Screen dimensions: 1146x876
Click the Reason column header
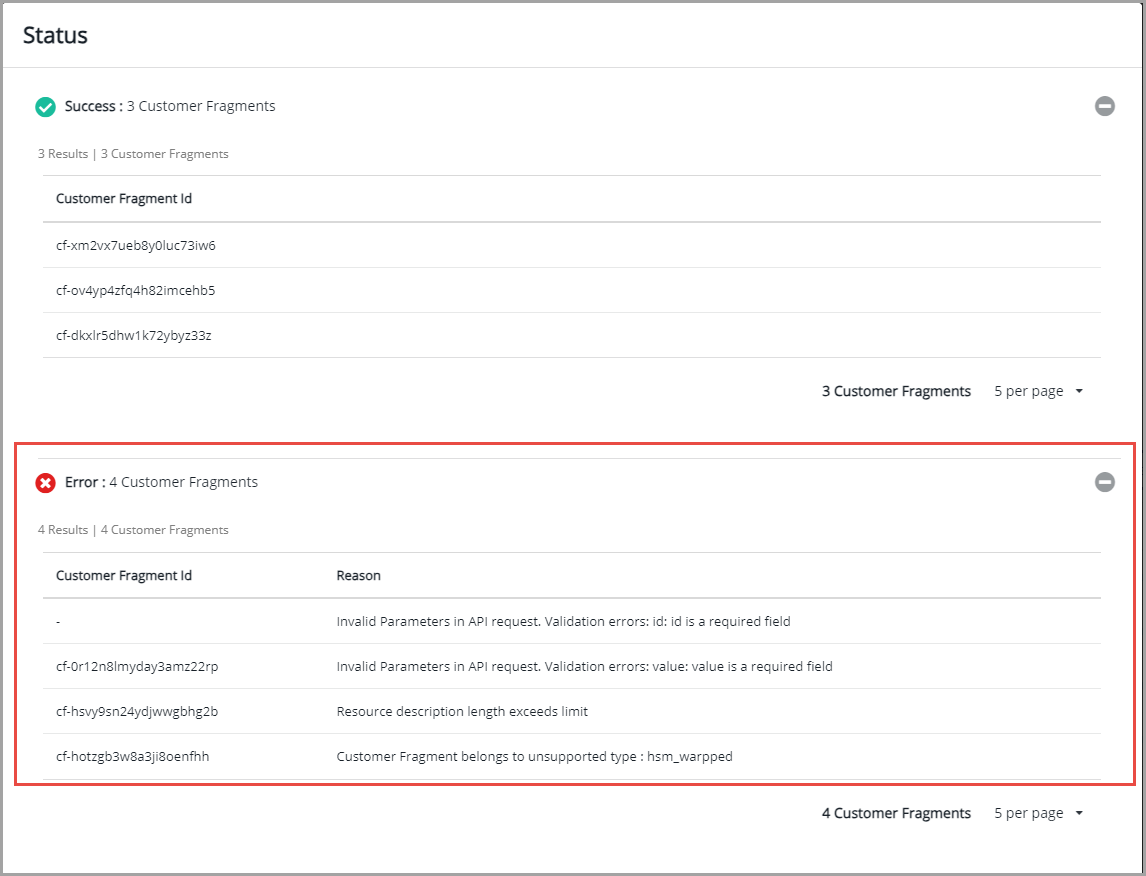pyautogui.click(x=358, y=575)
